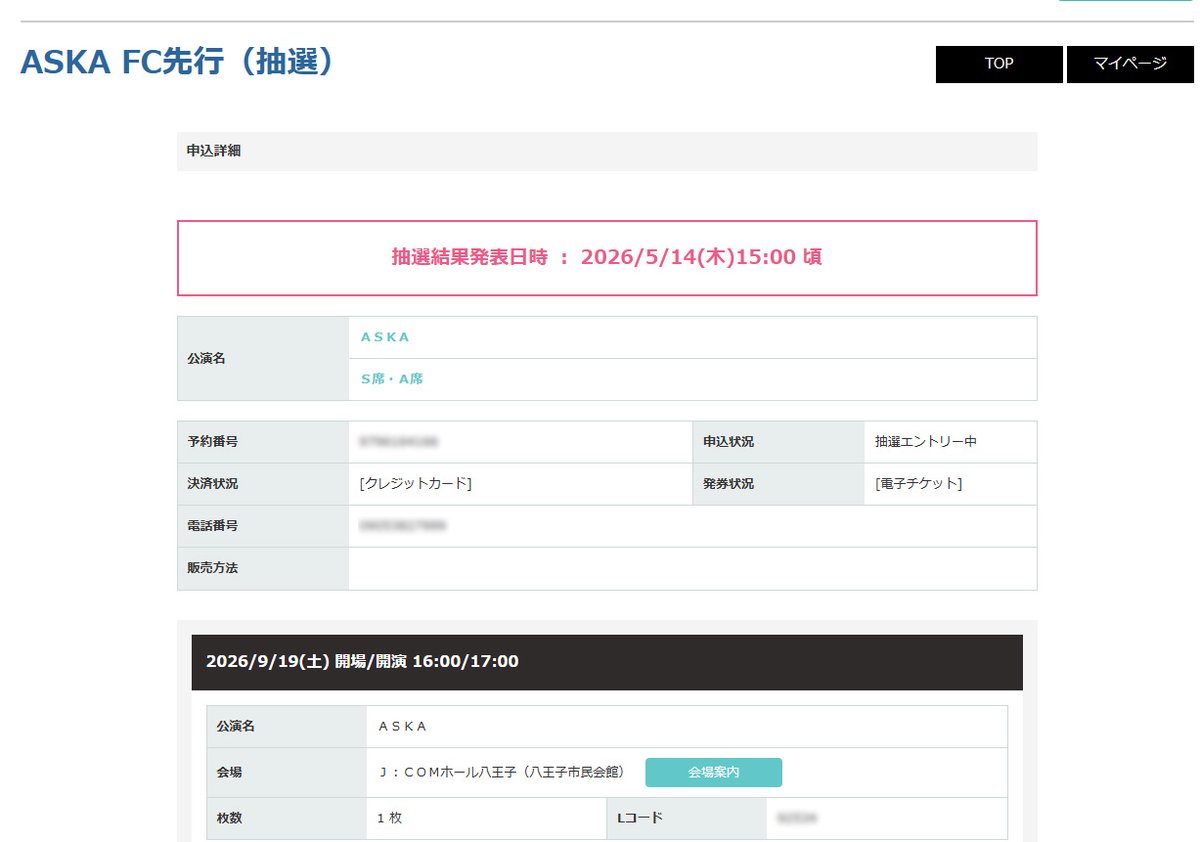Select the J:COMホール八王子 venue name

click(502, 772)
